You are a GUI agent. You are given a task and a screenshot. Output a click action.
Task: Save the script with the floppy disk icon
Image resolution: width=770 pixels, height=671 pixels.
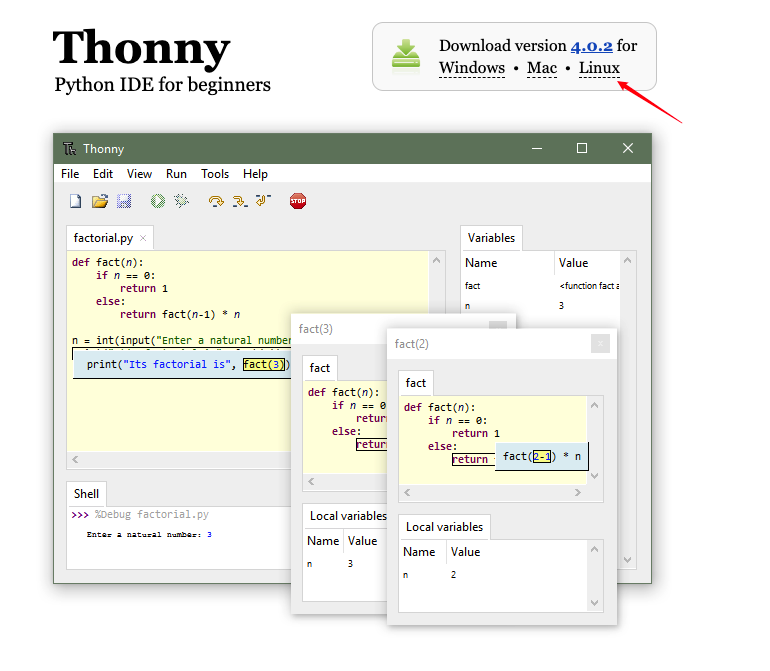[124, 201]
